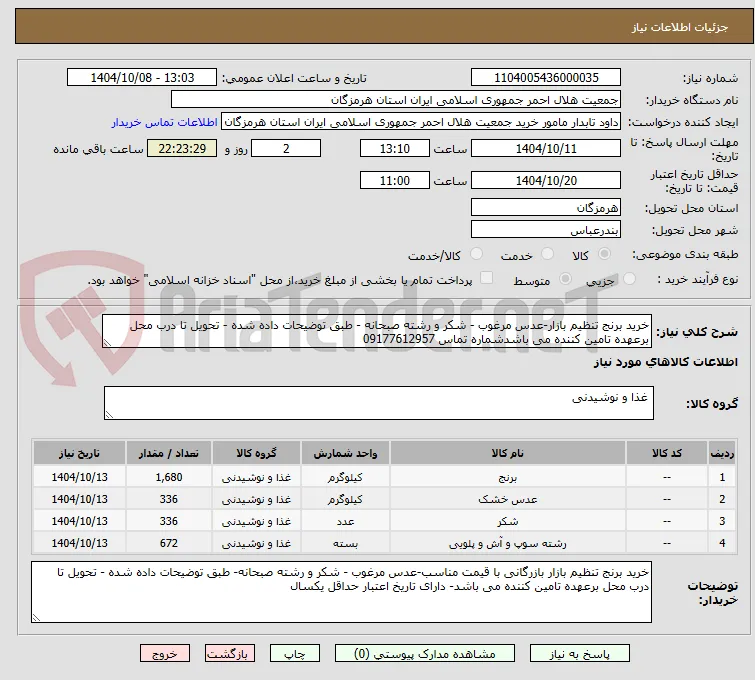Click the quantity cell 672
Screen dimensions: 755x680
[x=169, y=543]
